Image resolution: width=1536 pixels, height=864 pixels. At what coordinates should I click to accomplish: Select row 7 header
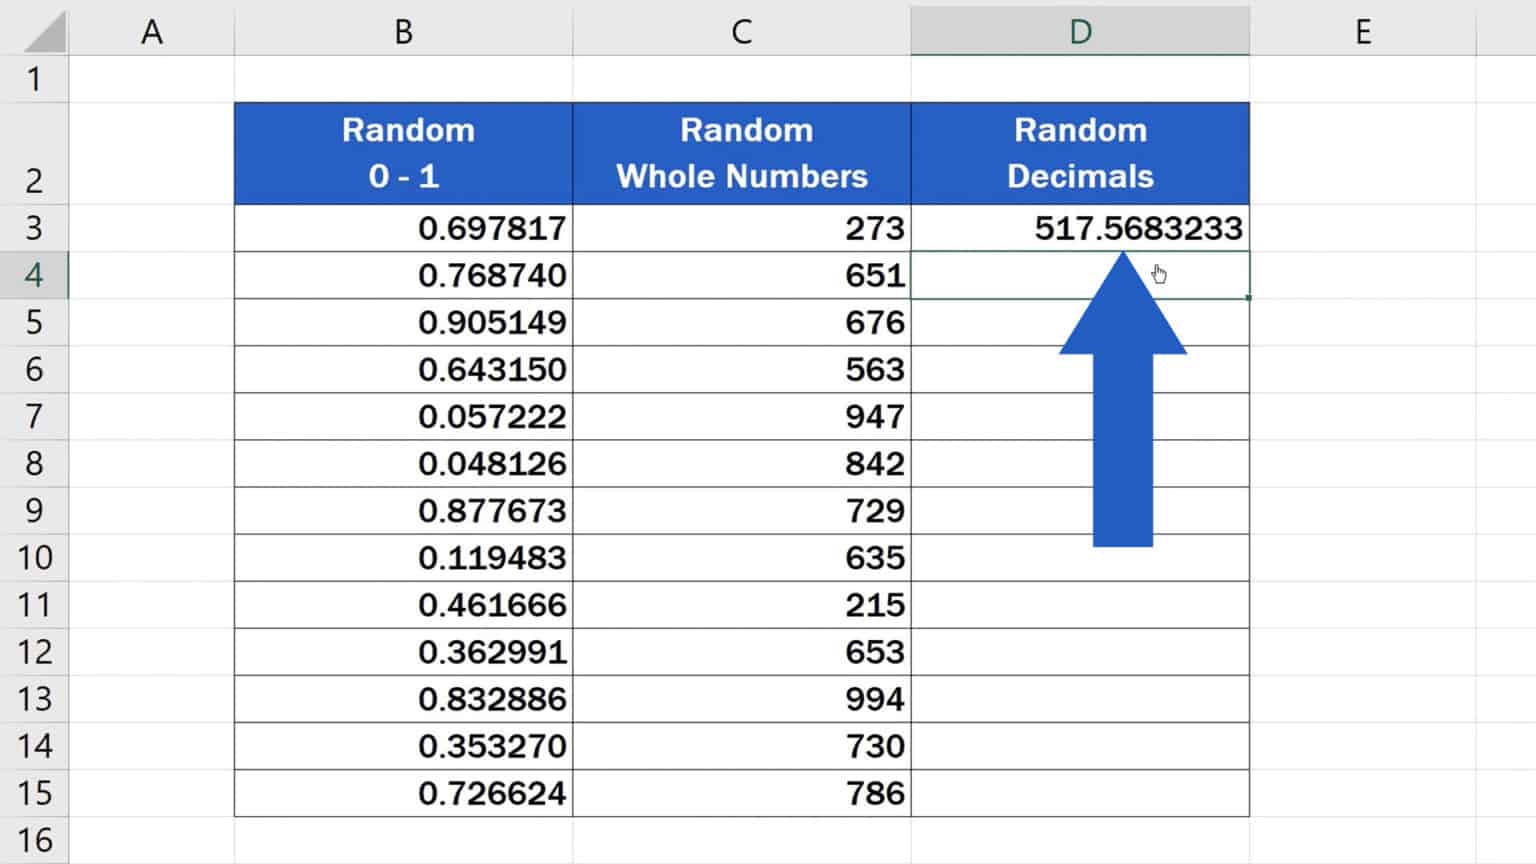34,416
